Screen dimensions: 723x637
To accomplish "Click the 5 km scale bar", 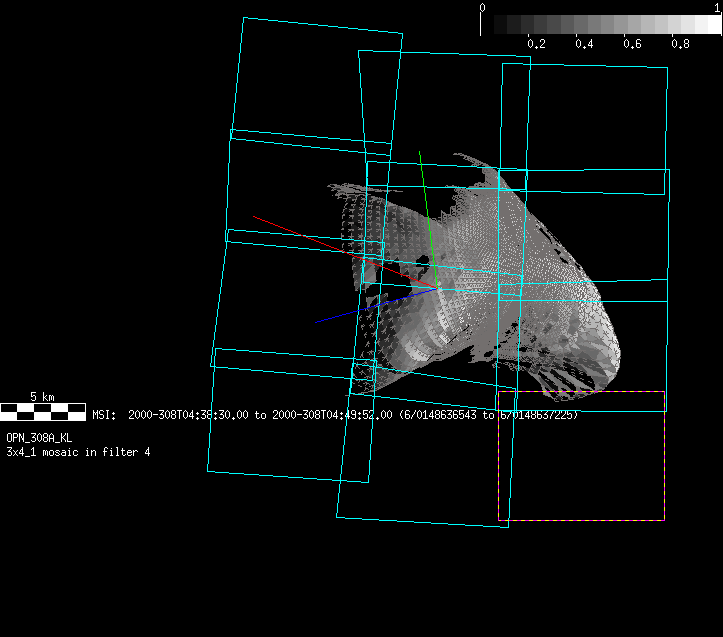I will point(42,410).
